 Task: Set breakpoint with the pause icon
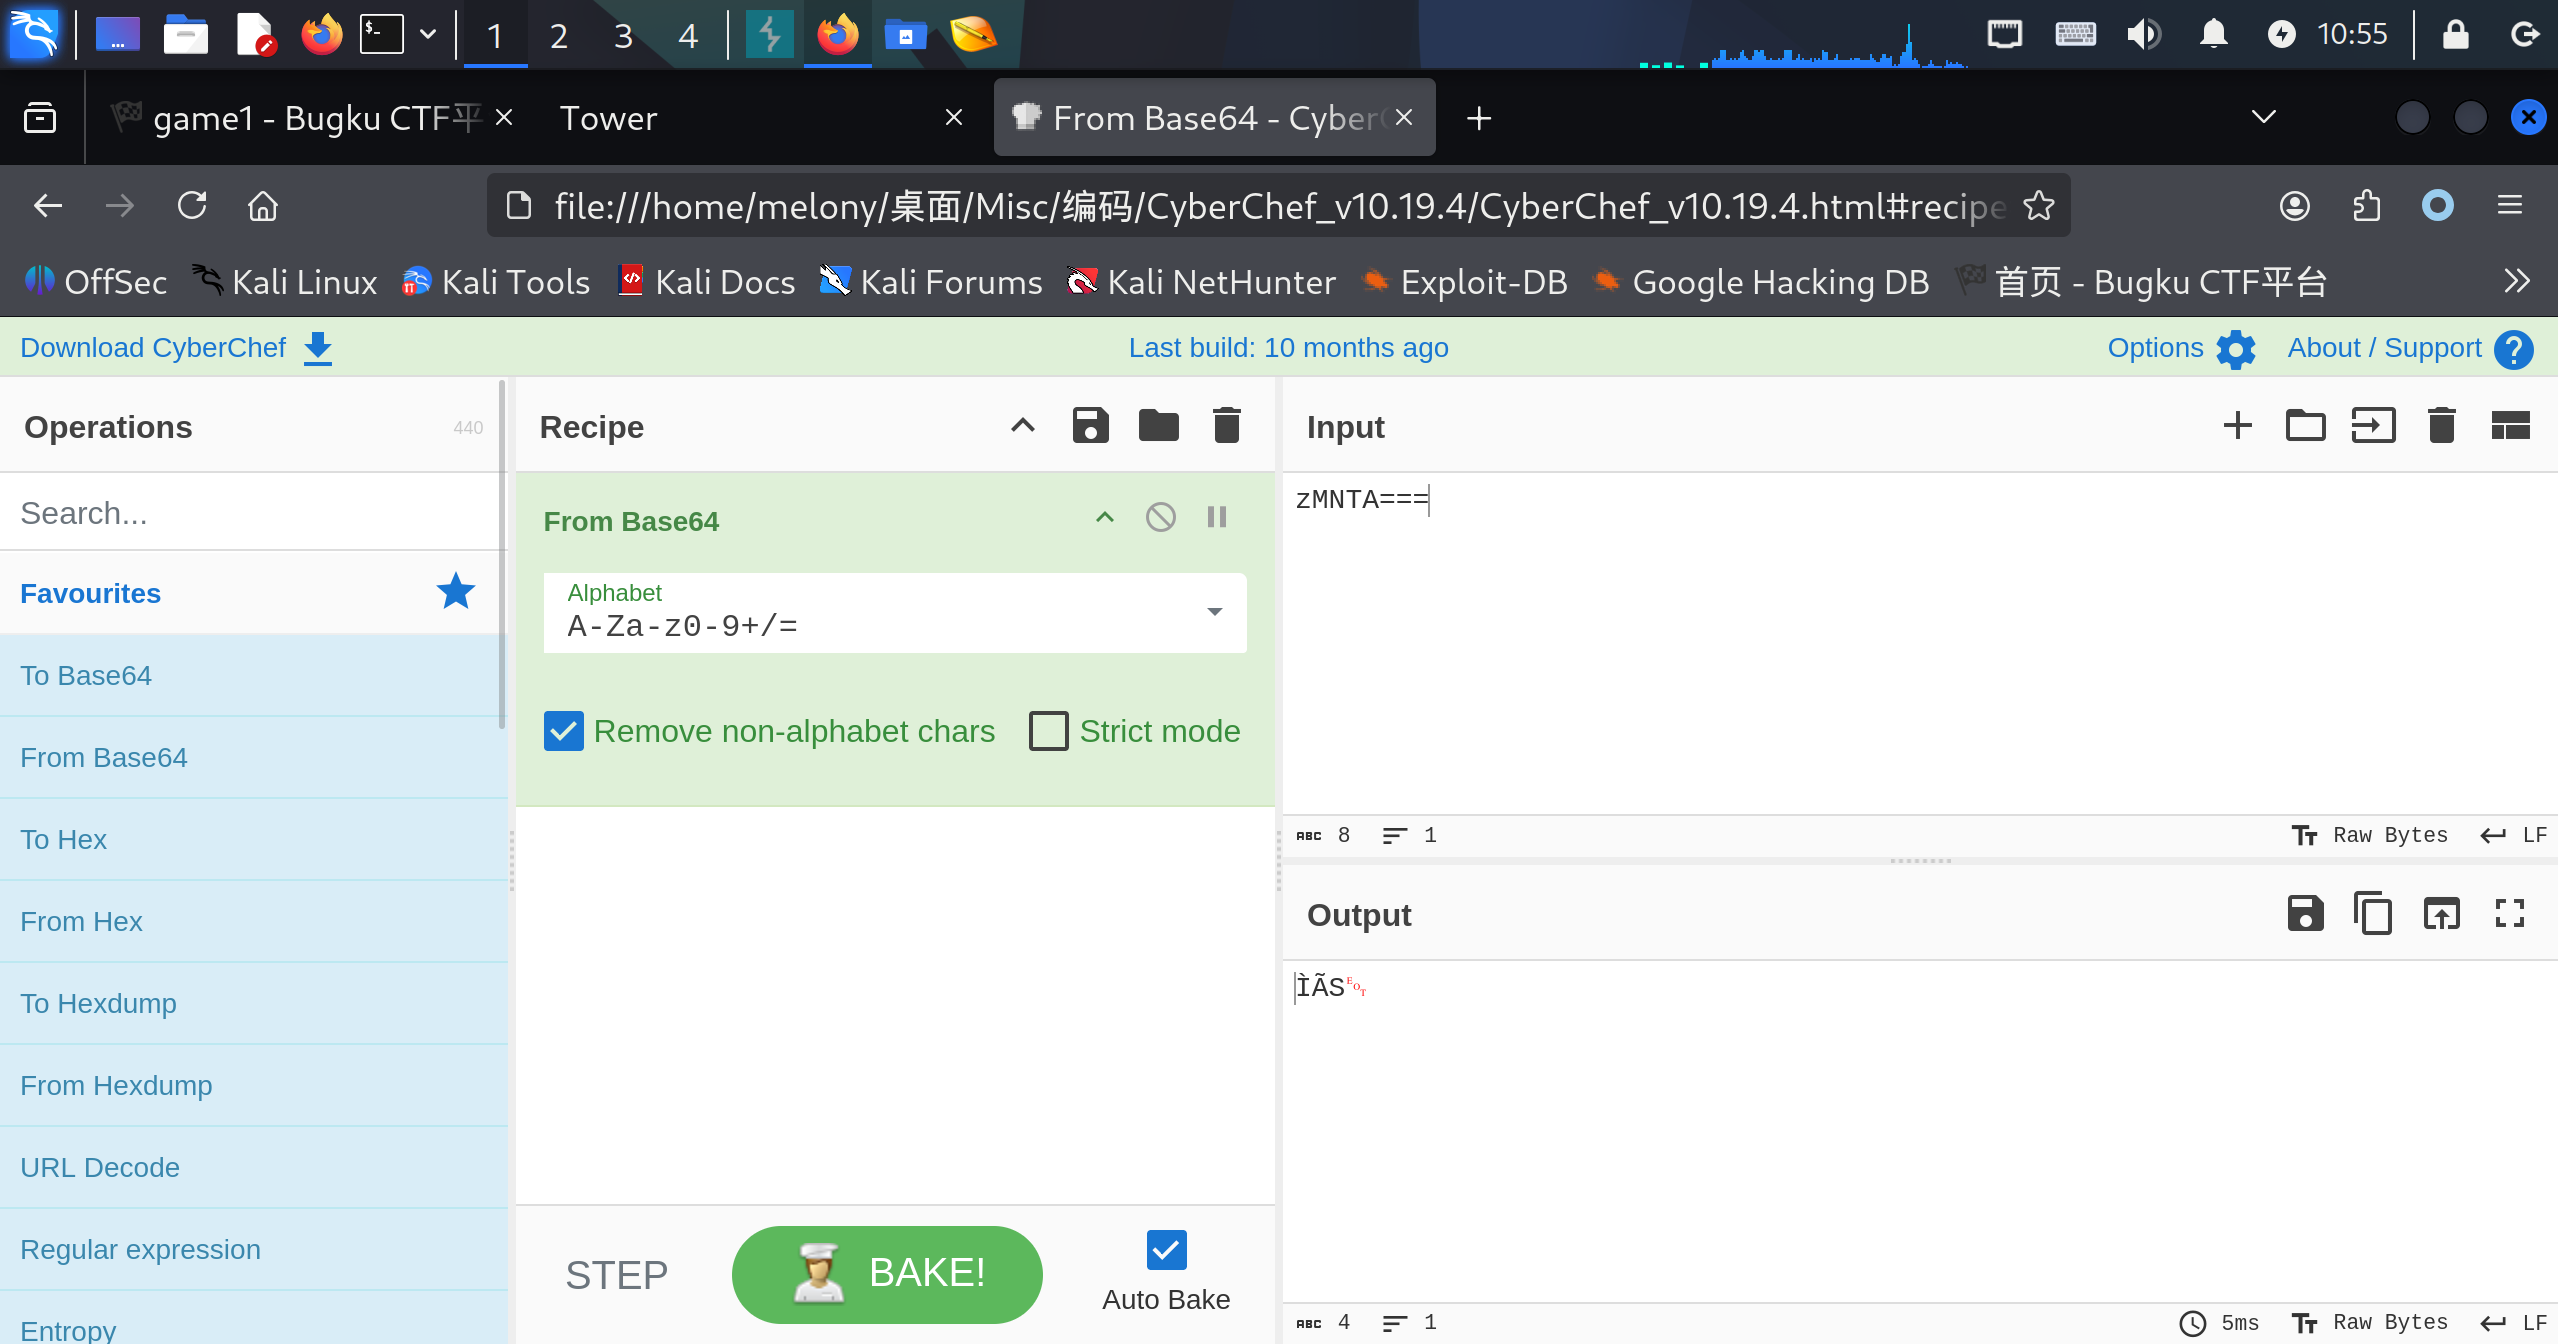coord(1216,517)
